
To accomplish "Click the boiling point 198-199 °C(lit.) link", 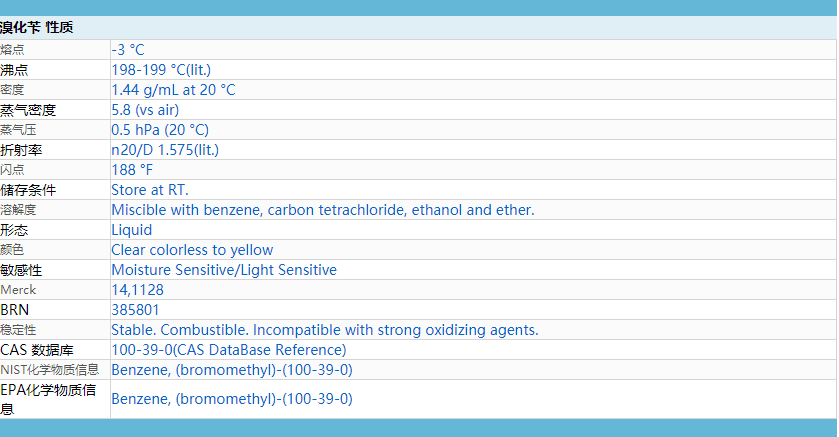I will [161, 70].
